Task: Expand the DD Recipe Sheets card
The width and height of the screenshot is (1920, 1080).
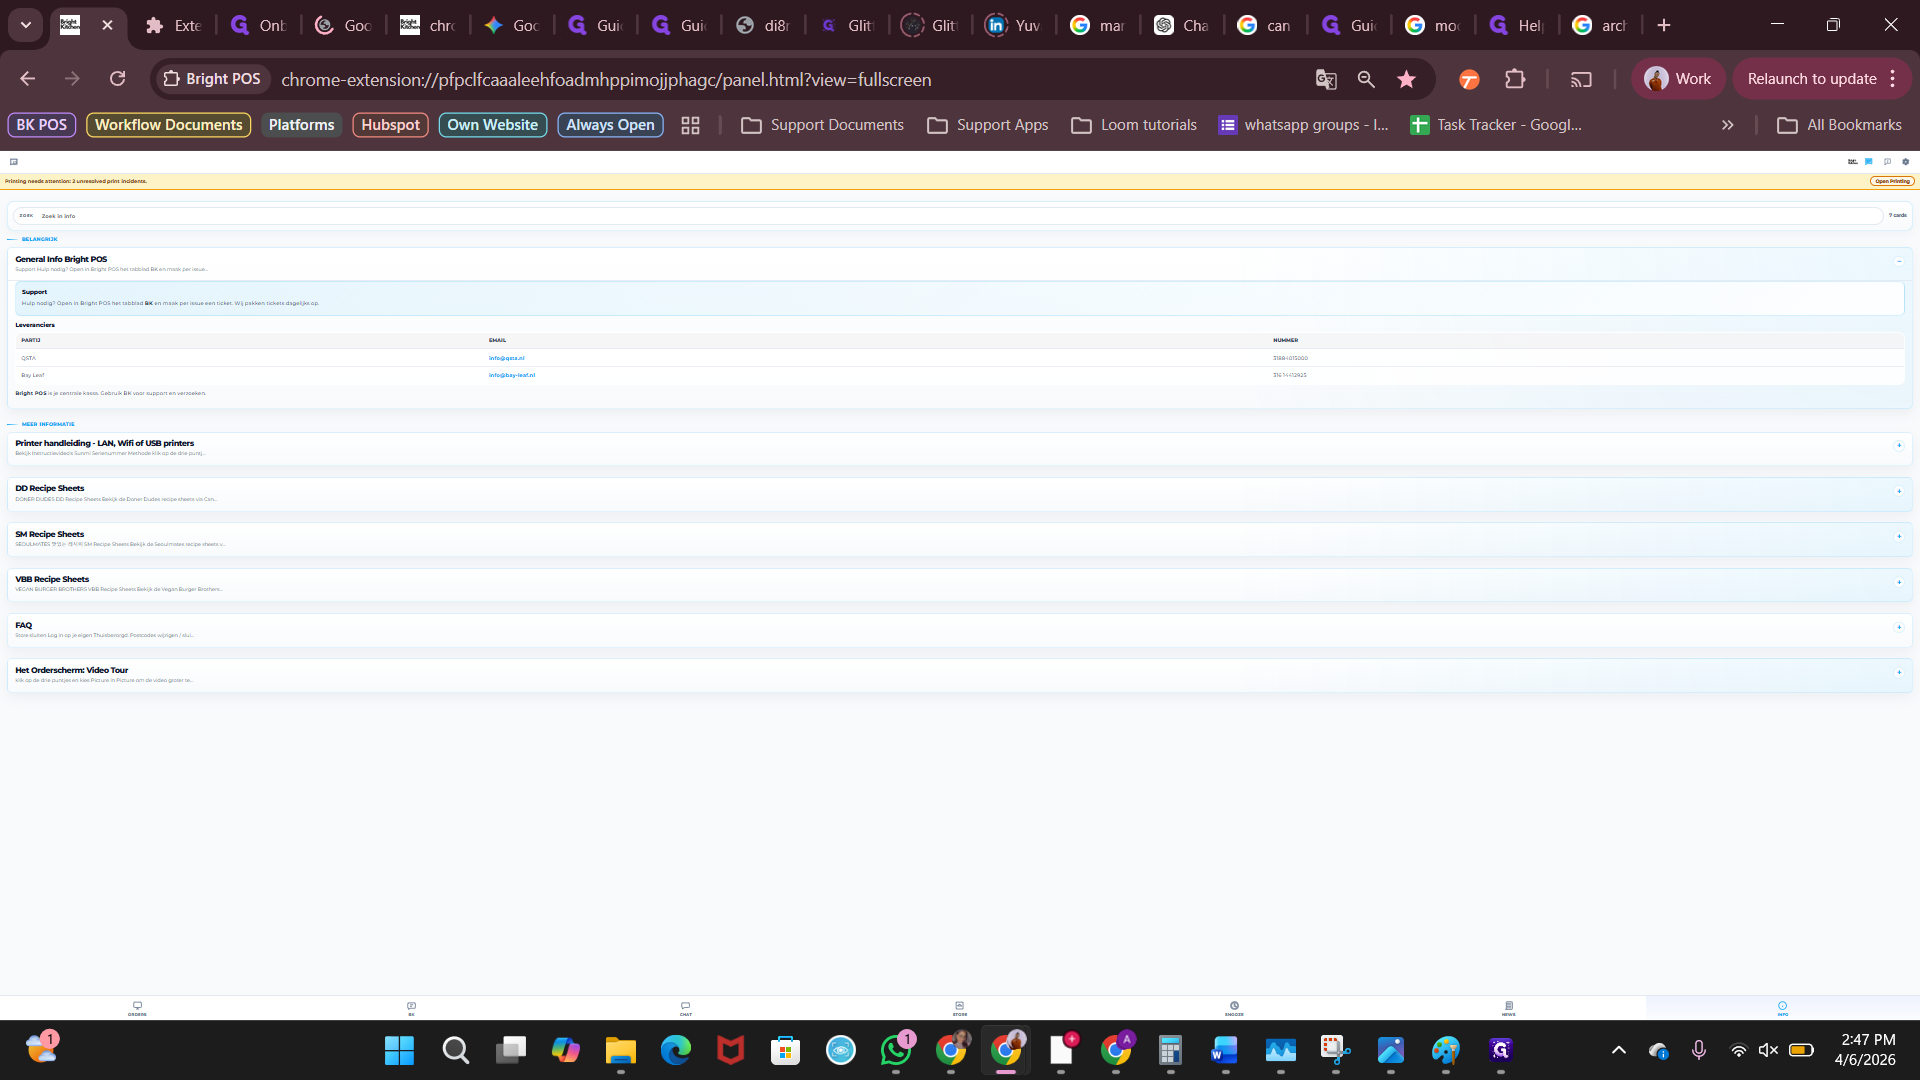Action: click(x=1898, y=491)
